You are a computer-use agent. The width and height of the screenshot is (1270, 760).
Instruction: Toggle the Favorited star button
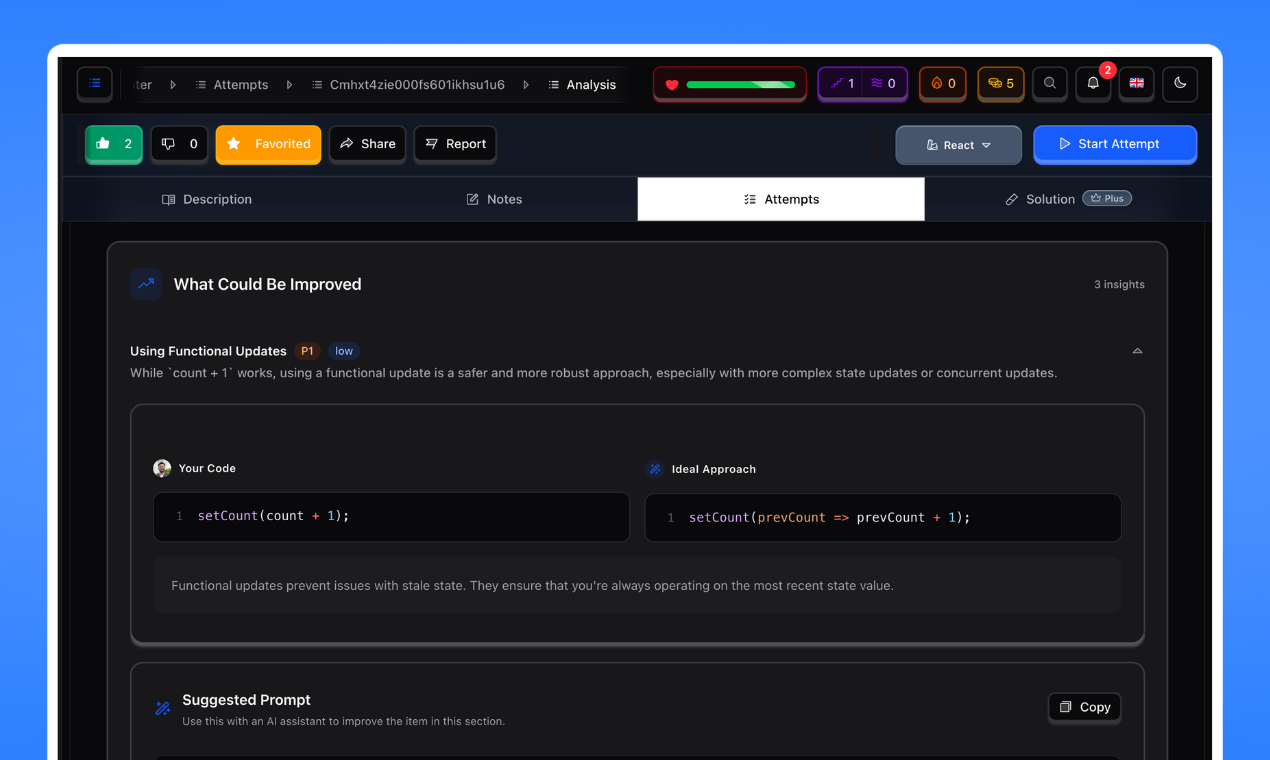point(268,144)
